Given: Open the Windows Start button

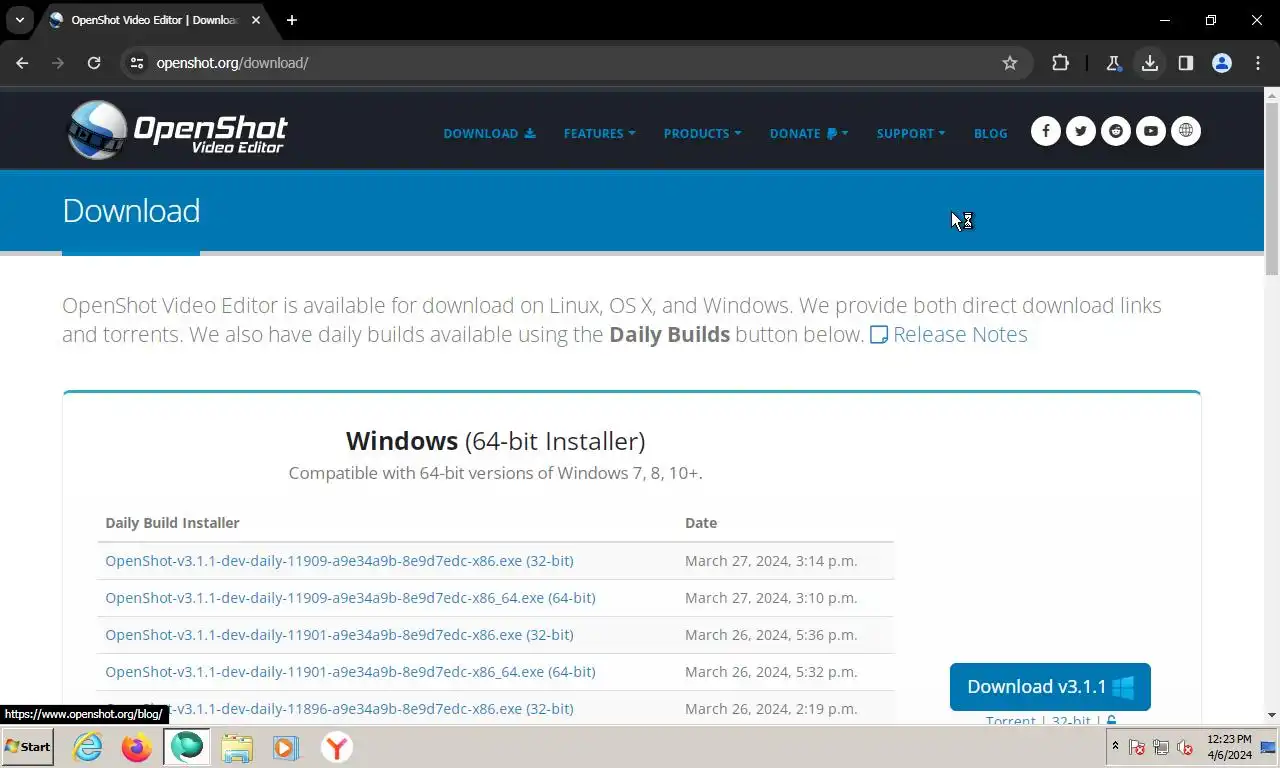Looking at the screenshot, I should [28, 747].
